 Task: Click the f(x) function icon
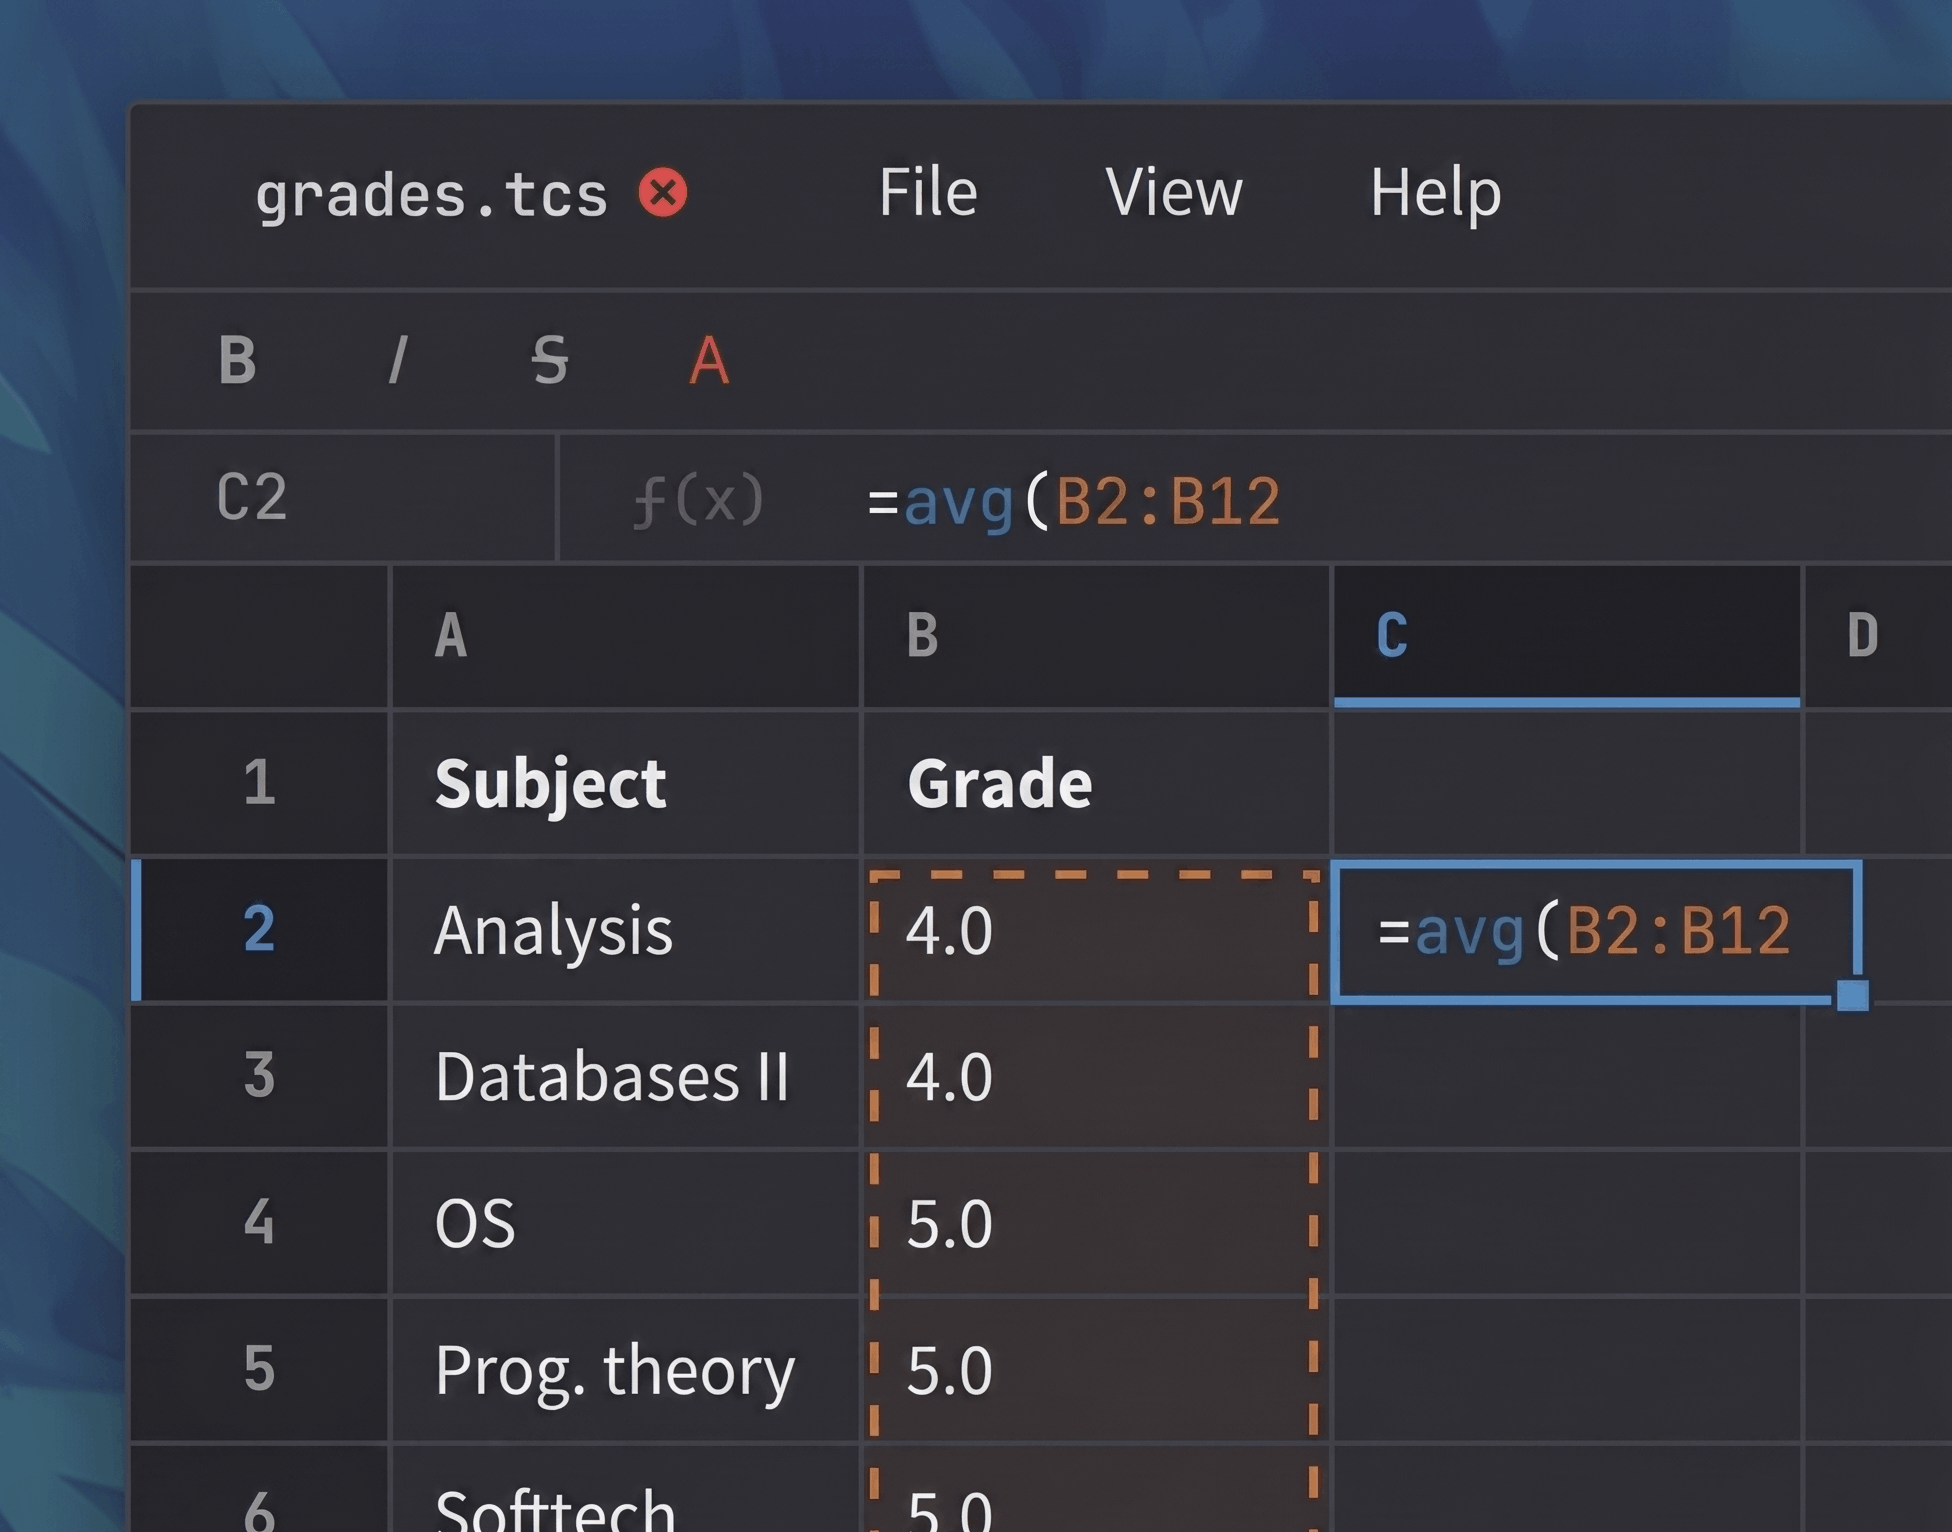point(698,499)
